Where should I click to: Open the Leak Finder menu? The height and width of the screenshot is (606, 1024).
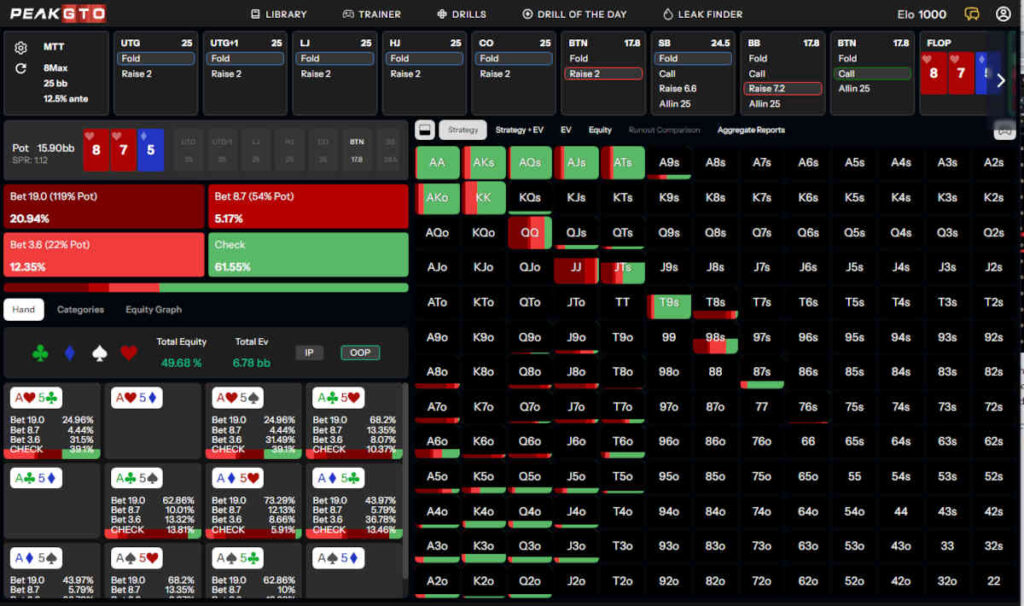703,14
